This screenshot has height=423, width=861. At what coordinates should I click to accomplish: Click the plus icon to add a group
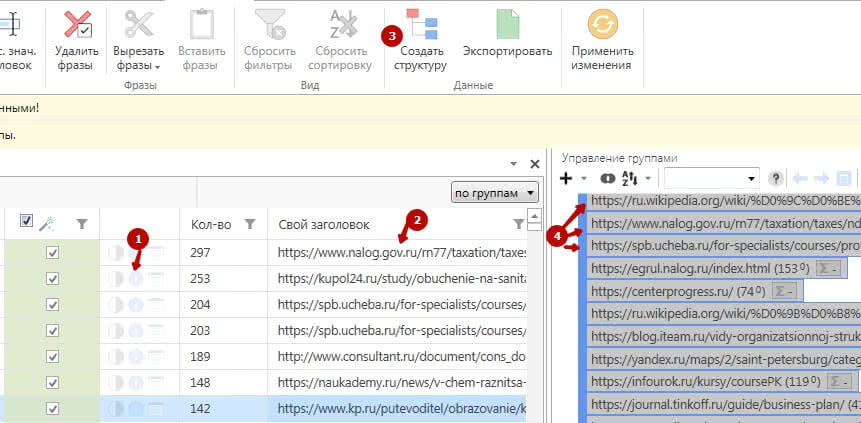(566, 178)
